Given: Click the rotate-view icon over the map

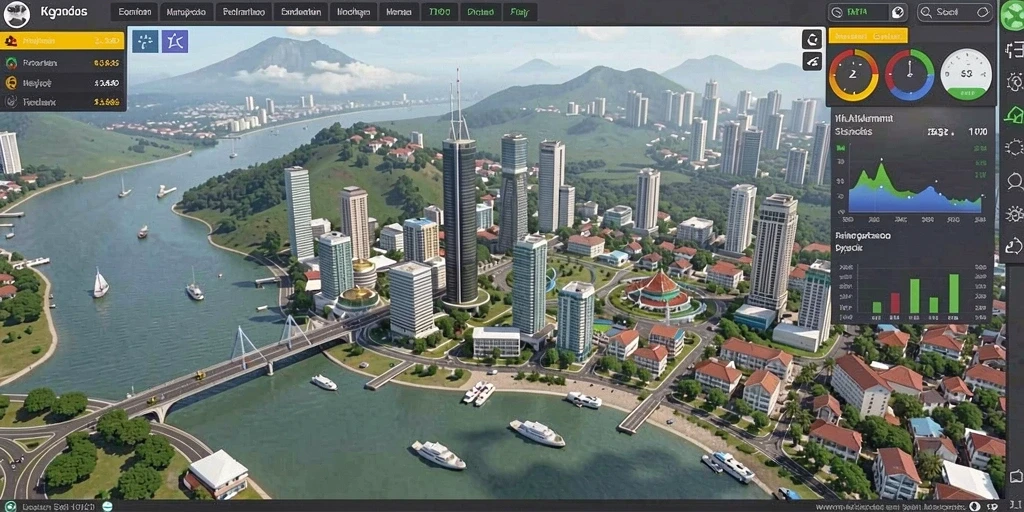Looking at the screenshot, I should (x=812, y=39).
